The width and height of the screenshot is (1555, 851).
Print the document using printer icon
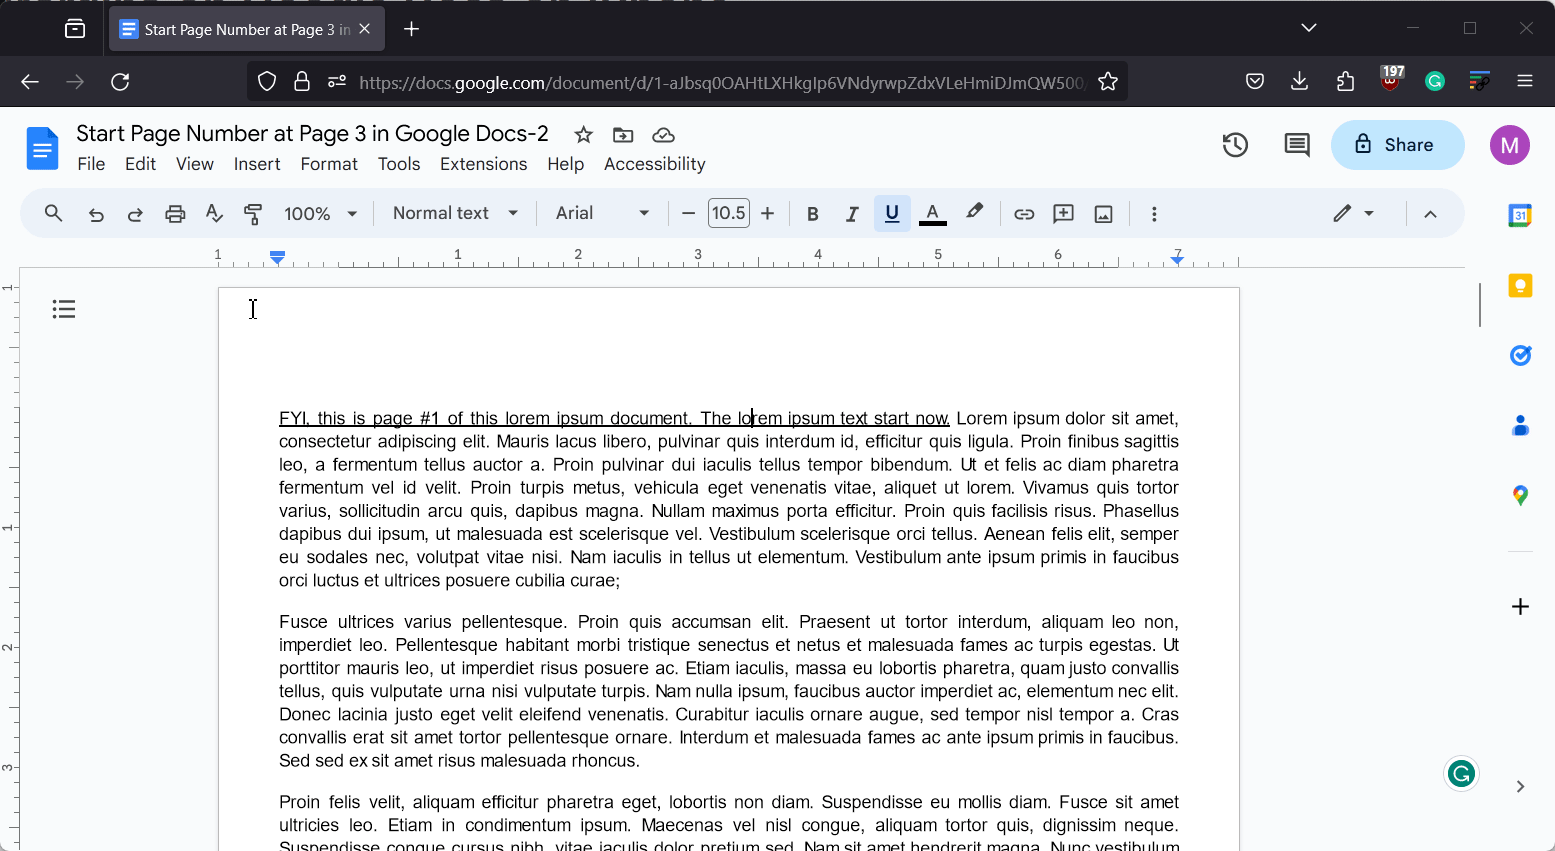pyautogui.click(x=175, y=214)
